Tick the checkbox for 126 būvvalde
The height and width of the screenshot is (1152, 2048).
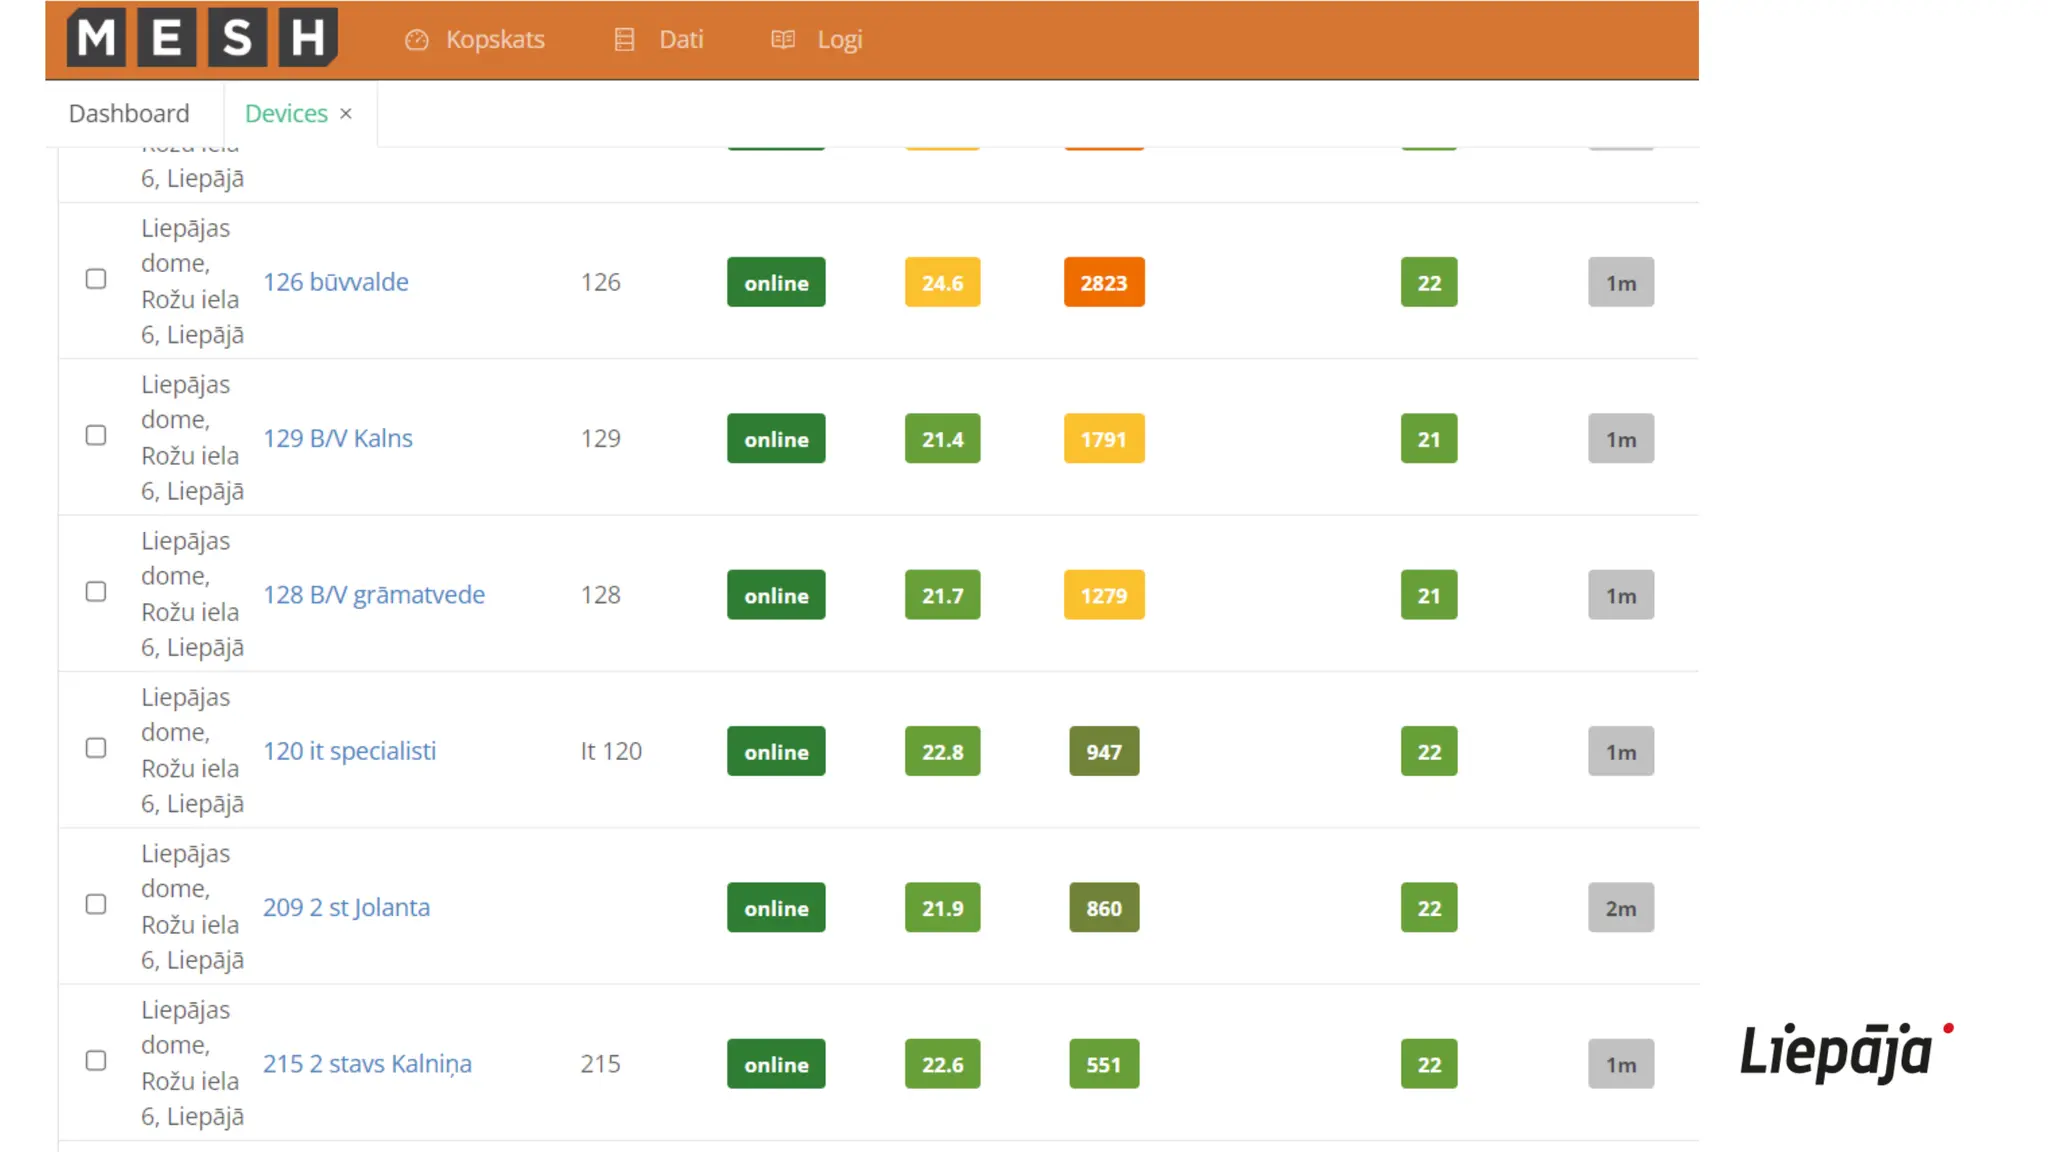[96, 279]
